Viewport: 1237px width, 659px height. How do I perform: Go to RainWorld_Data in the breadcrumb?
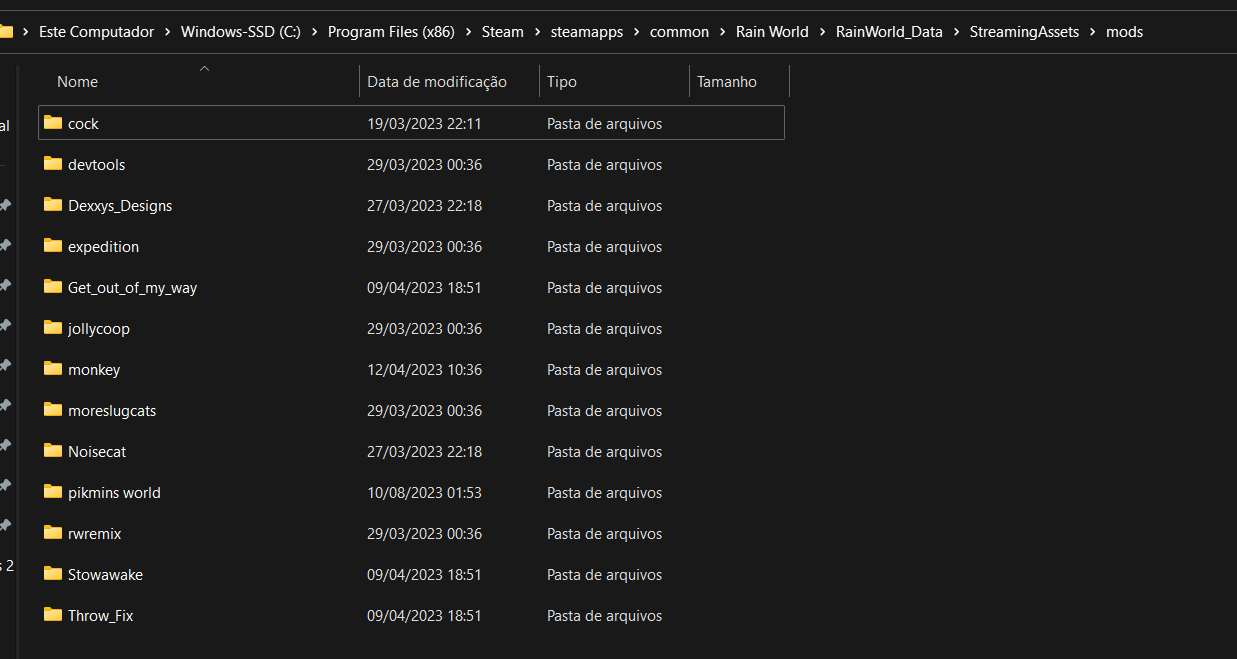pos(889,32)
